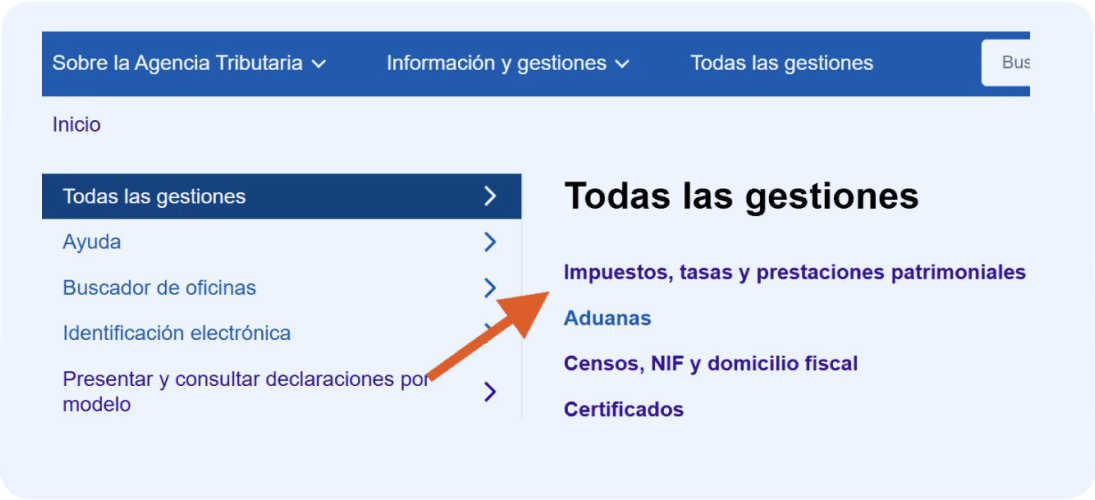Viewport: 1095px width, 500px height.
Task: Open Todas las gestiones in top navigation
Action: coord(781,64)
